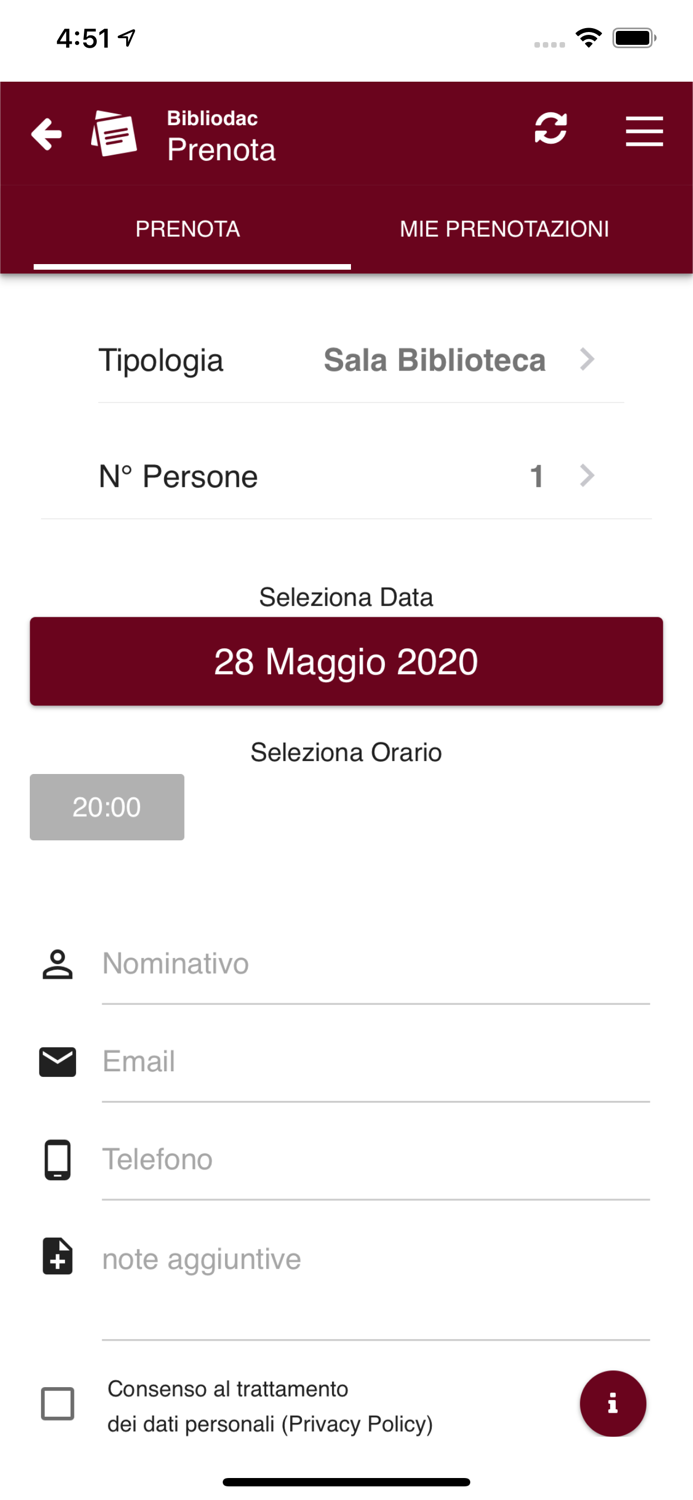693x1500 pixels.
Task: Select Sala Biblioteca to change room type
Action: (434, 360)
